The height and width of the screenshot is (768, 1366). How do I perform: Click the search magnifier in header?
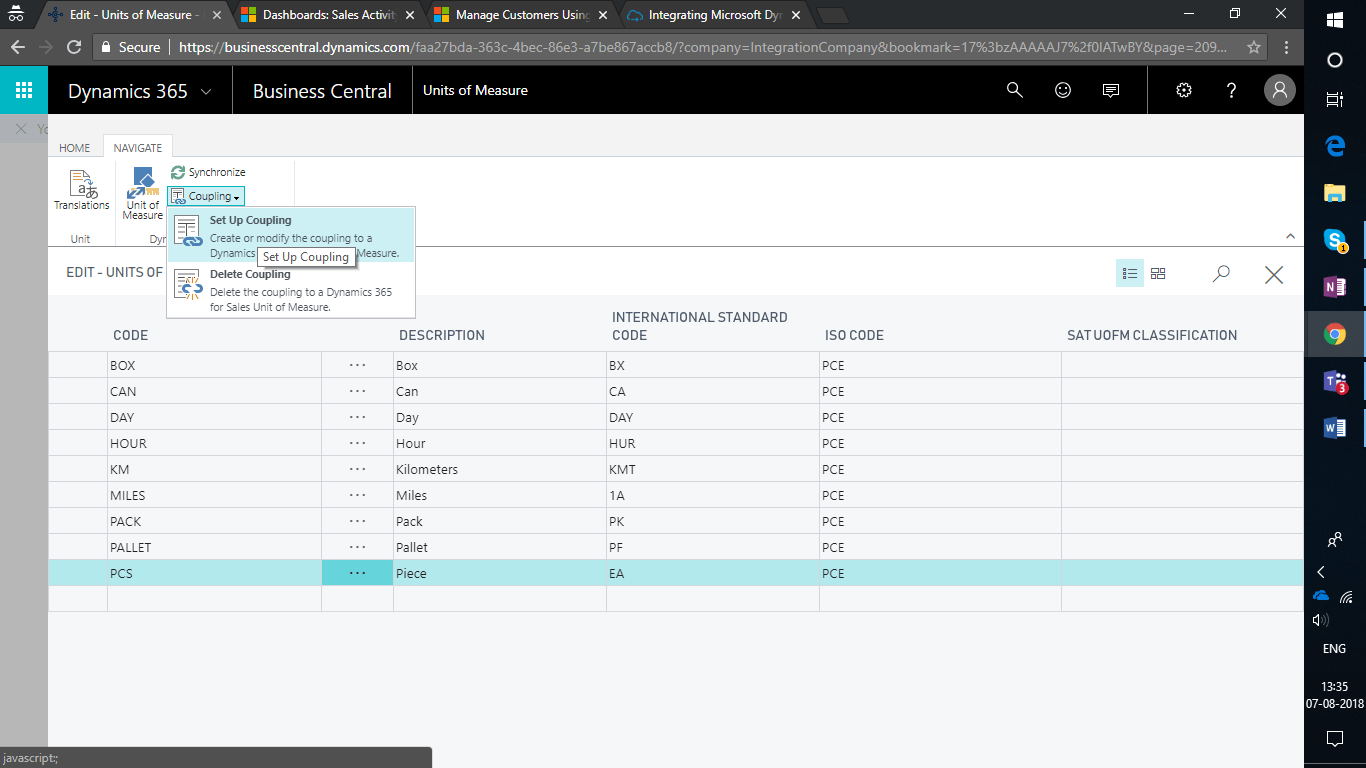tap(1015, 90)
